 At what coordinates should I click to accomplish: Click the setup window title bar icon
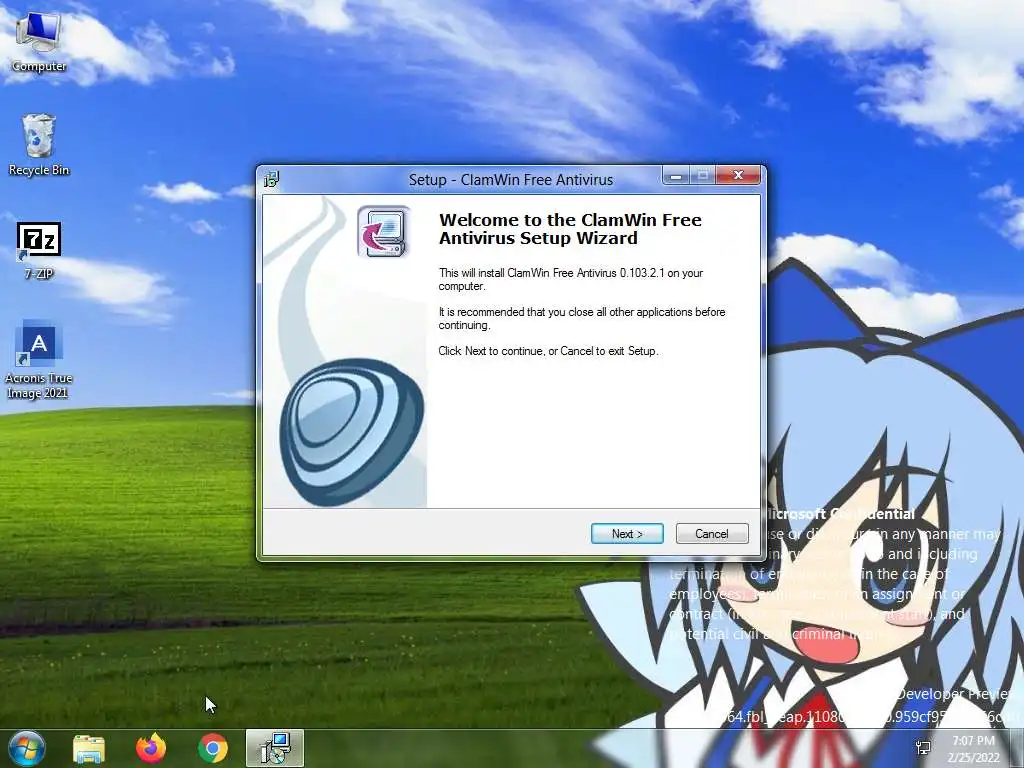point(272,179)
